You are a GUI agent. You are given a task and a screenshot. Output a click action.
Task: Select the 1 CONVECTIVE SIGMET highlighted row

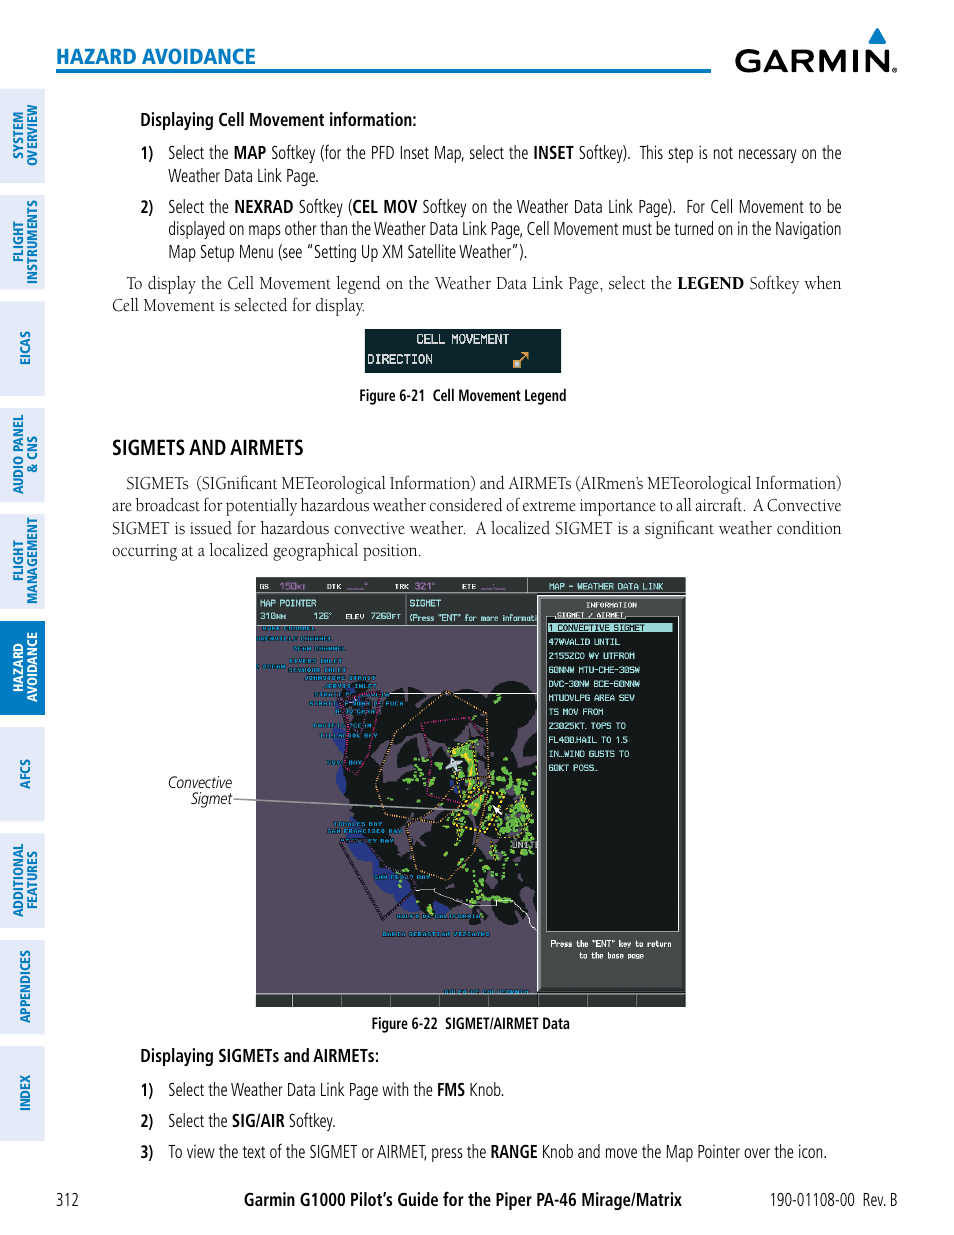(x=610, y=628)
